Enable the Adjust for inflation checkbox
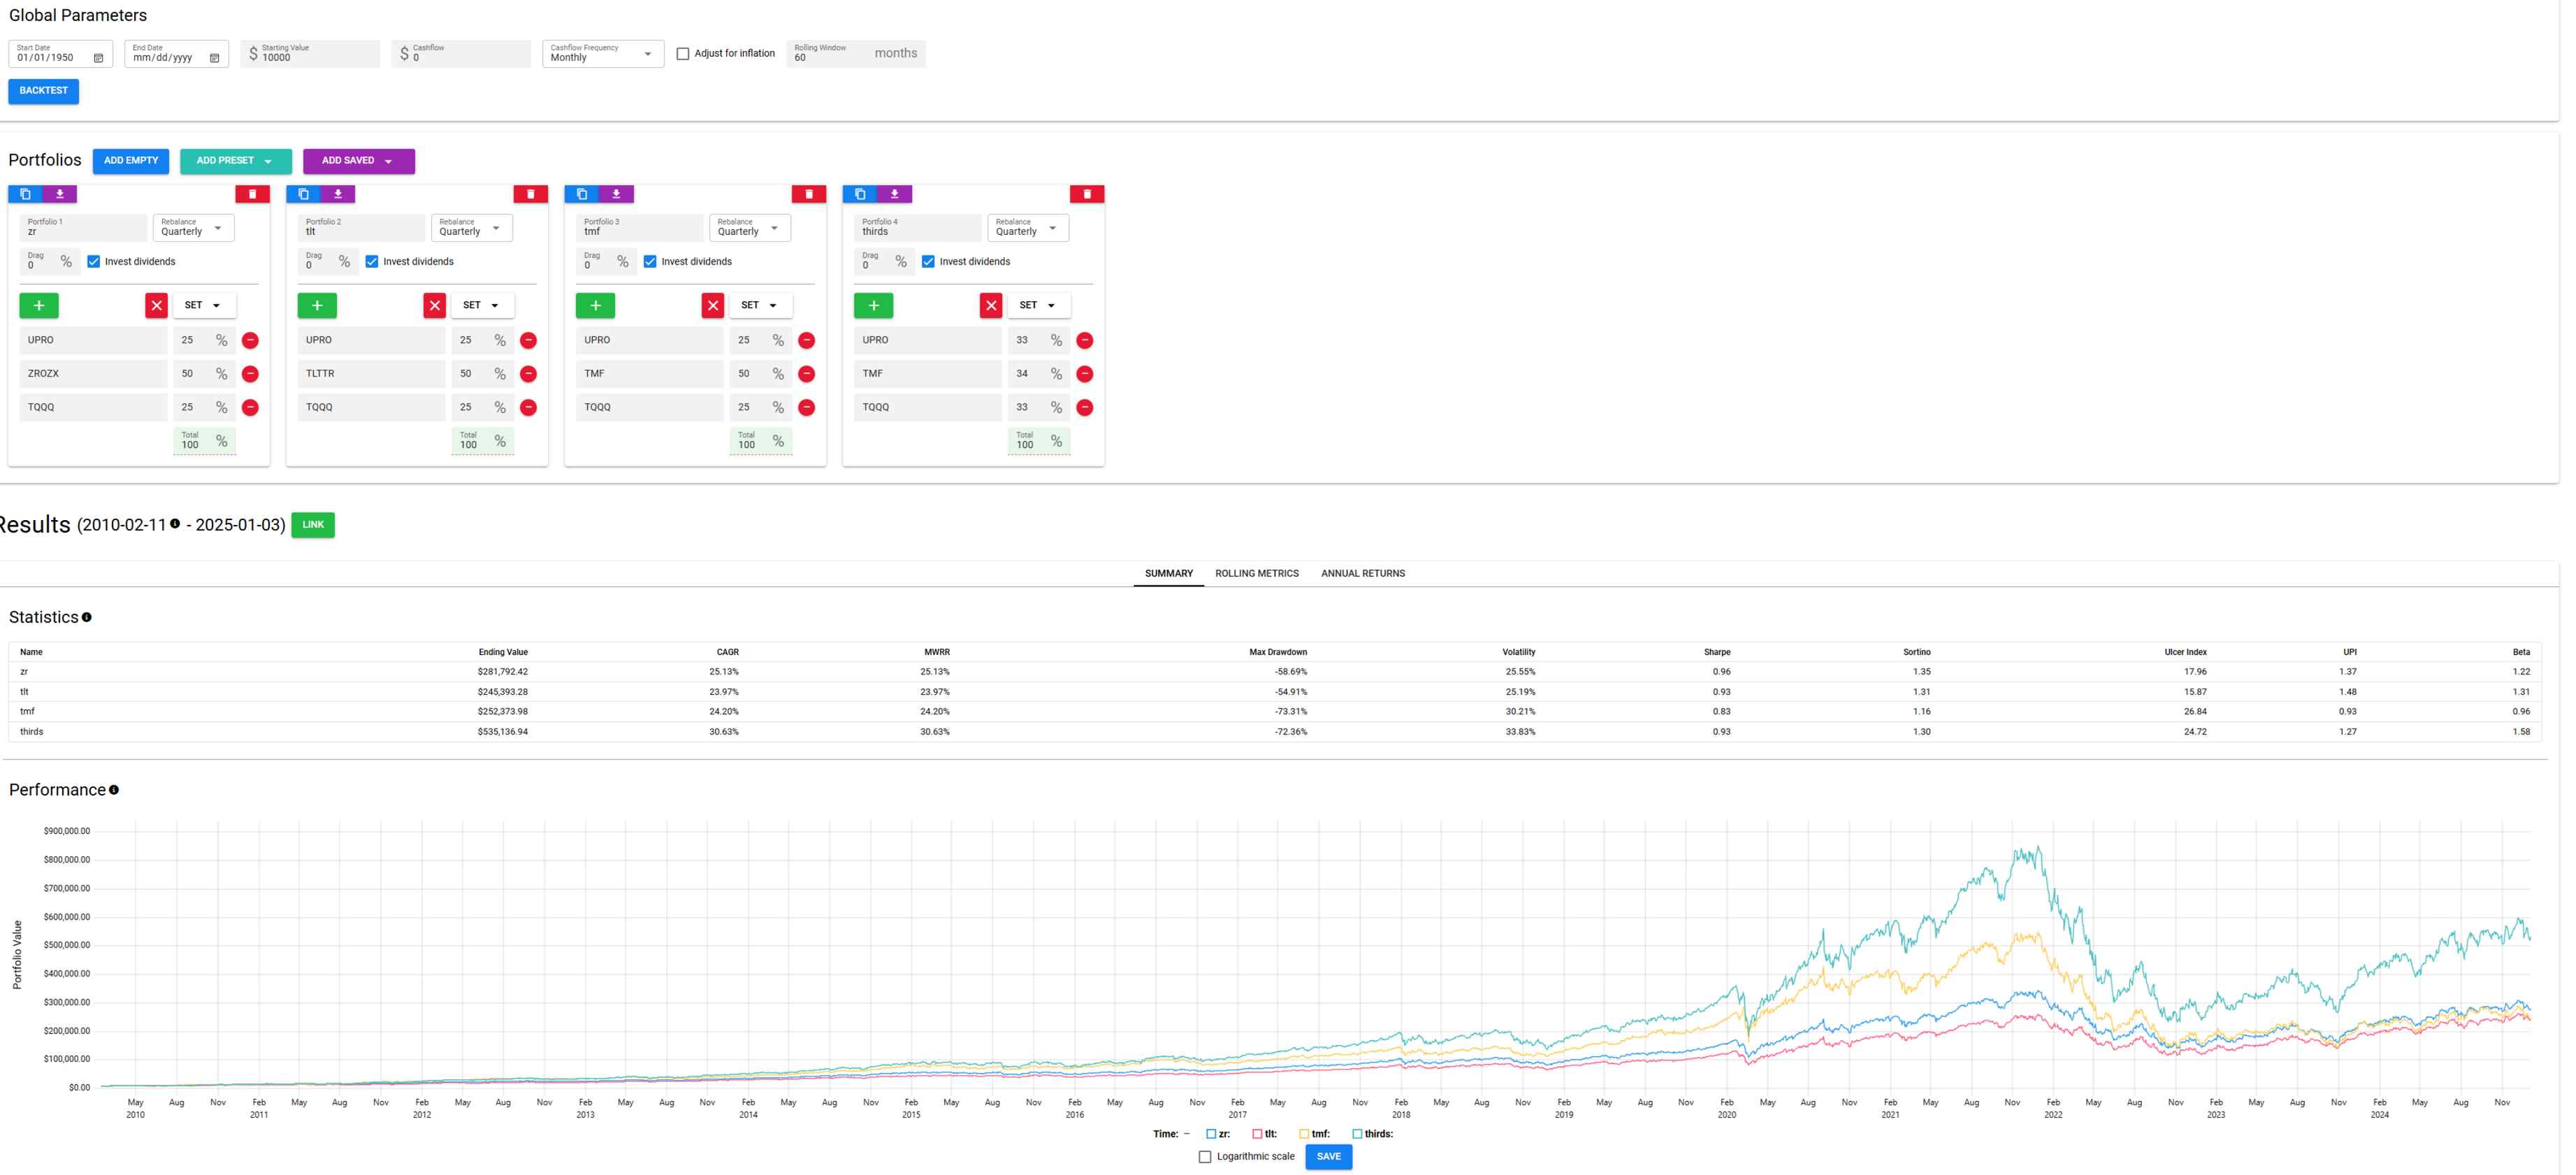 (683, 54)
